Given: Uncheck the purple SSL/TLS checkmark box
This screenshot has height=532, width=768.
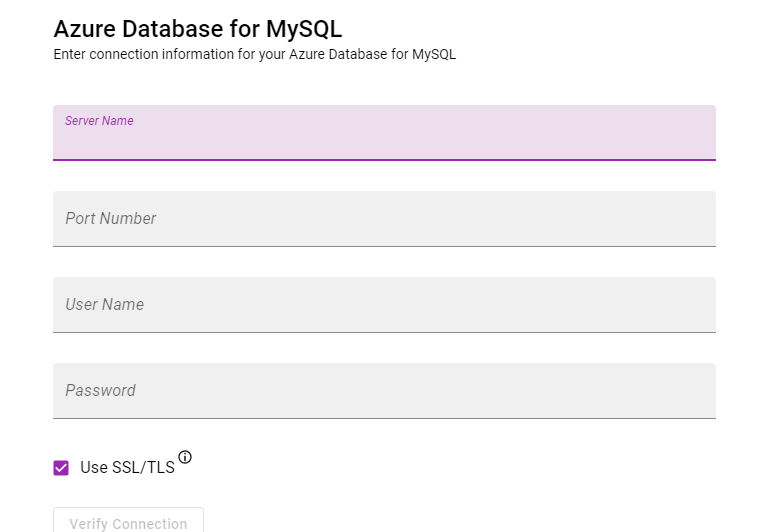Looking at the screenshot, I should pos(61,468).
